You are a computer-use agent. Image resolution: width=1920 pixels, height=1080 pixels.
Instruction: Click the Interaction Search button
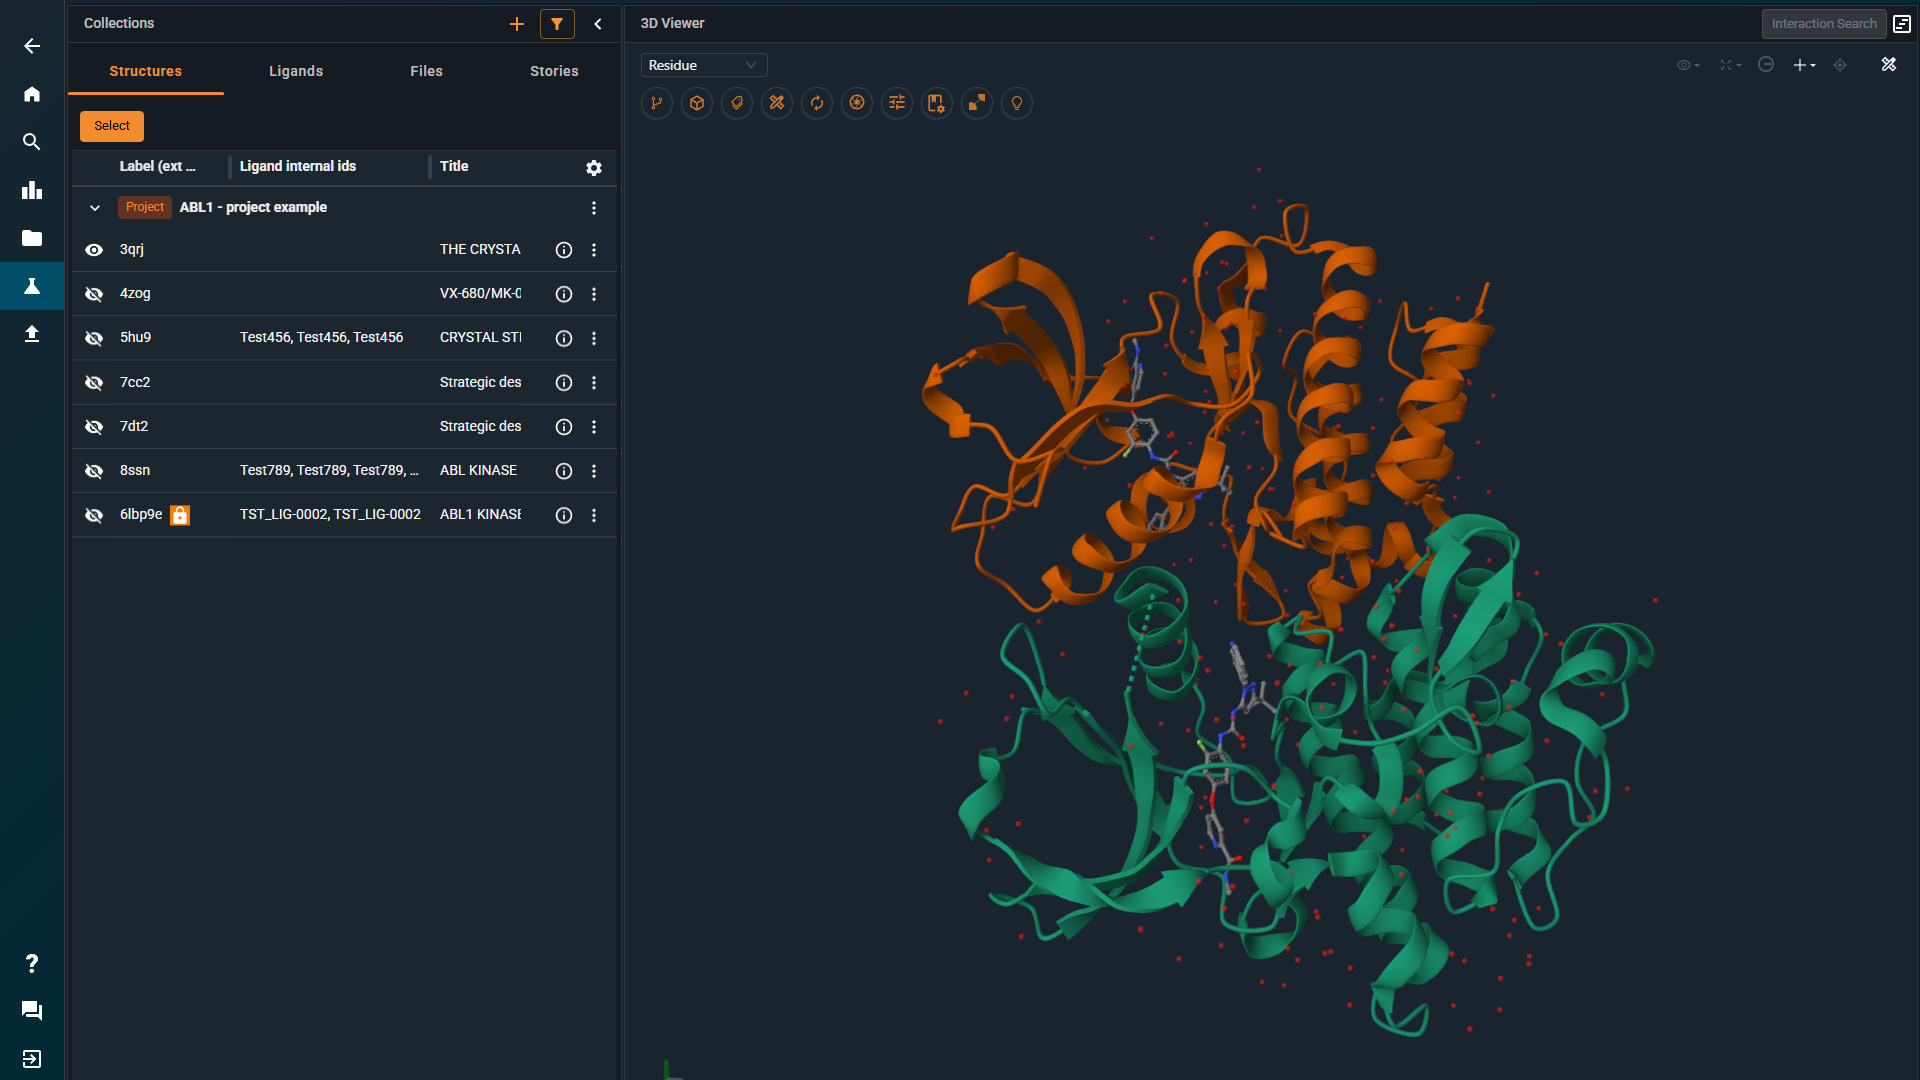[1823, 24]
